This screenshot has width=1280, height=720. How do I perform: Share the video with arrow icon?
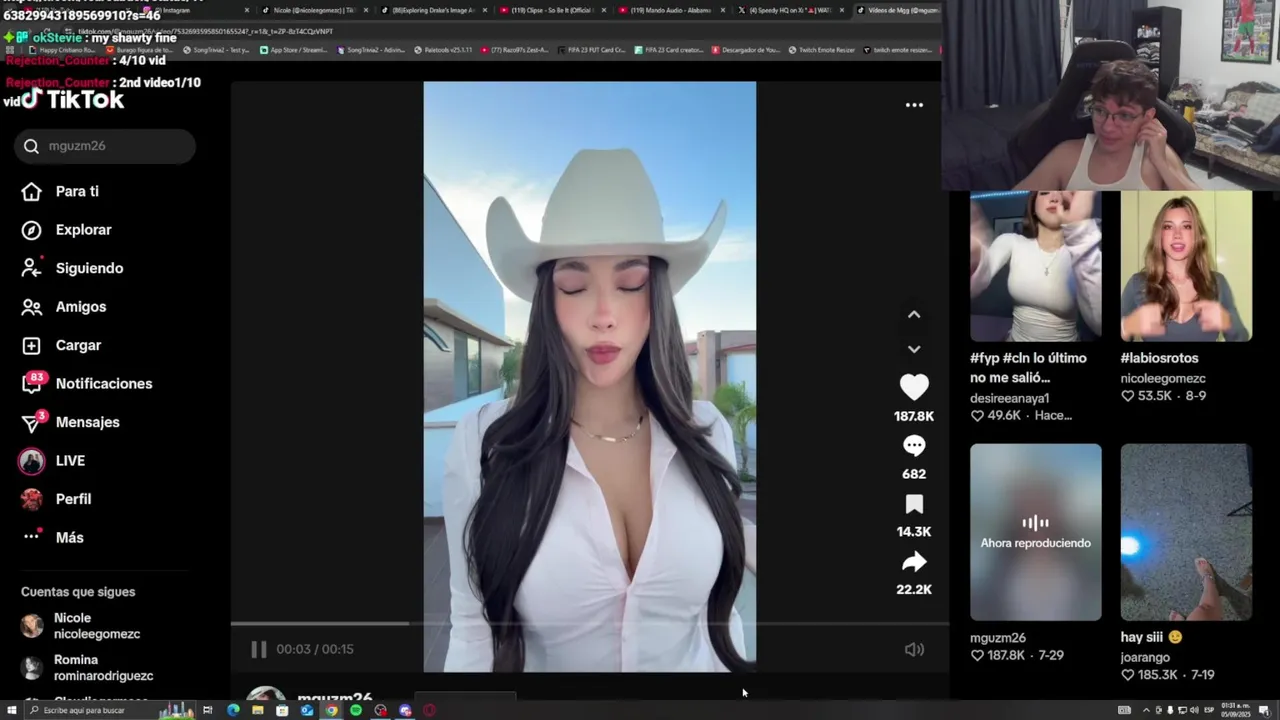(914, 562)
